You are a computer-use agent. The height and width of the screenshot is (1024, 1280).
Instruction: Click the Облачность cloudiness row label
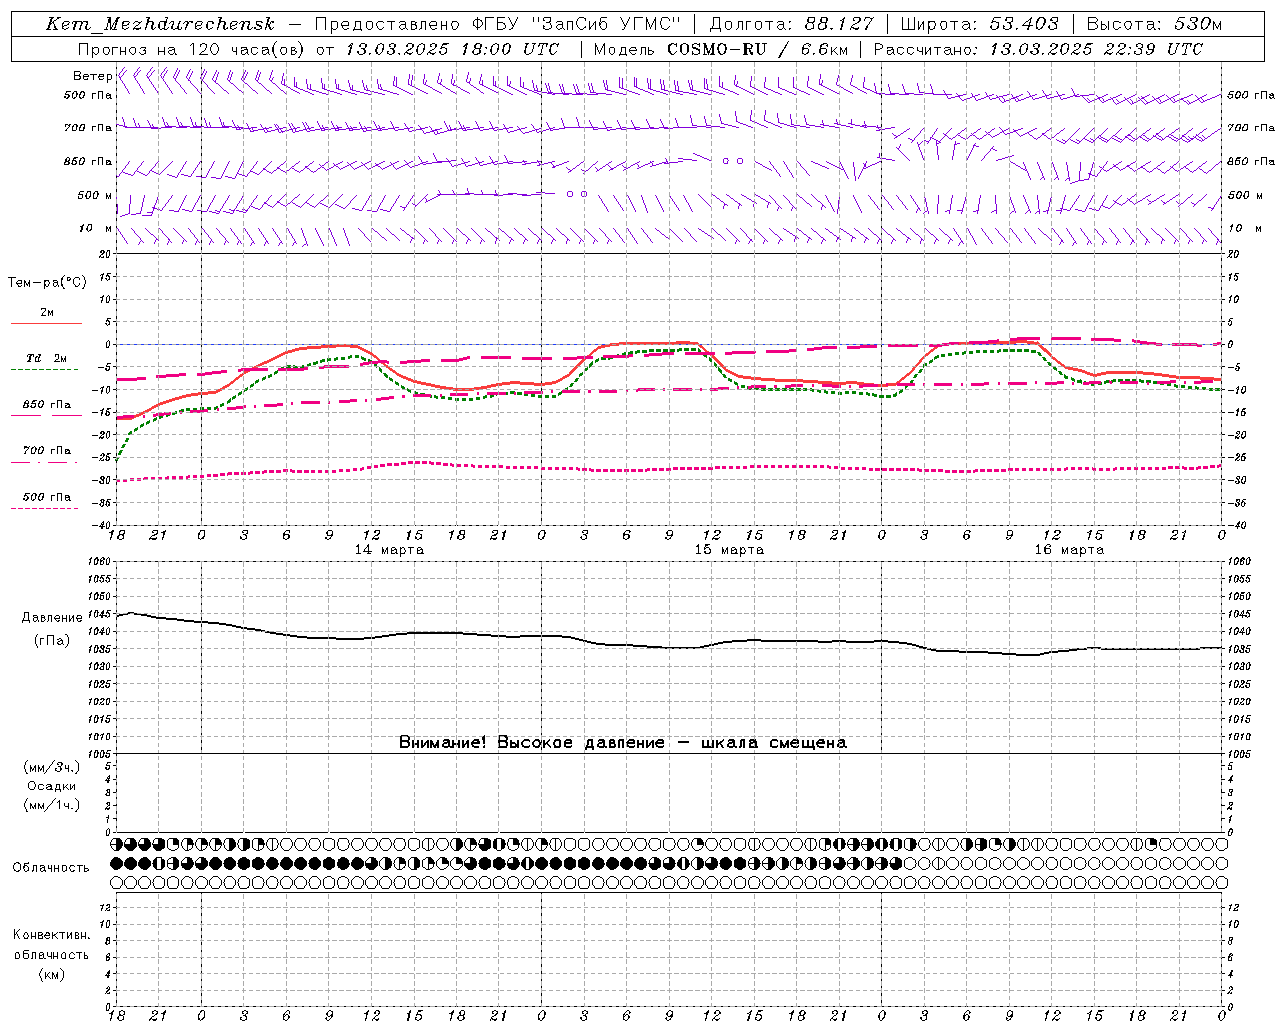(51, 867)
